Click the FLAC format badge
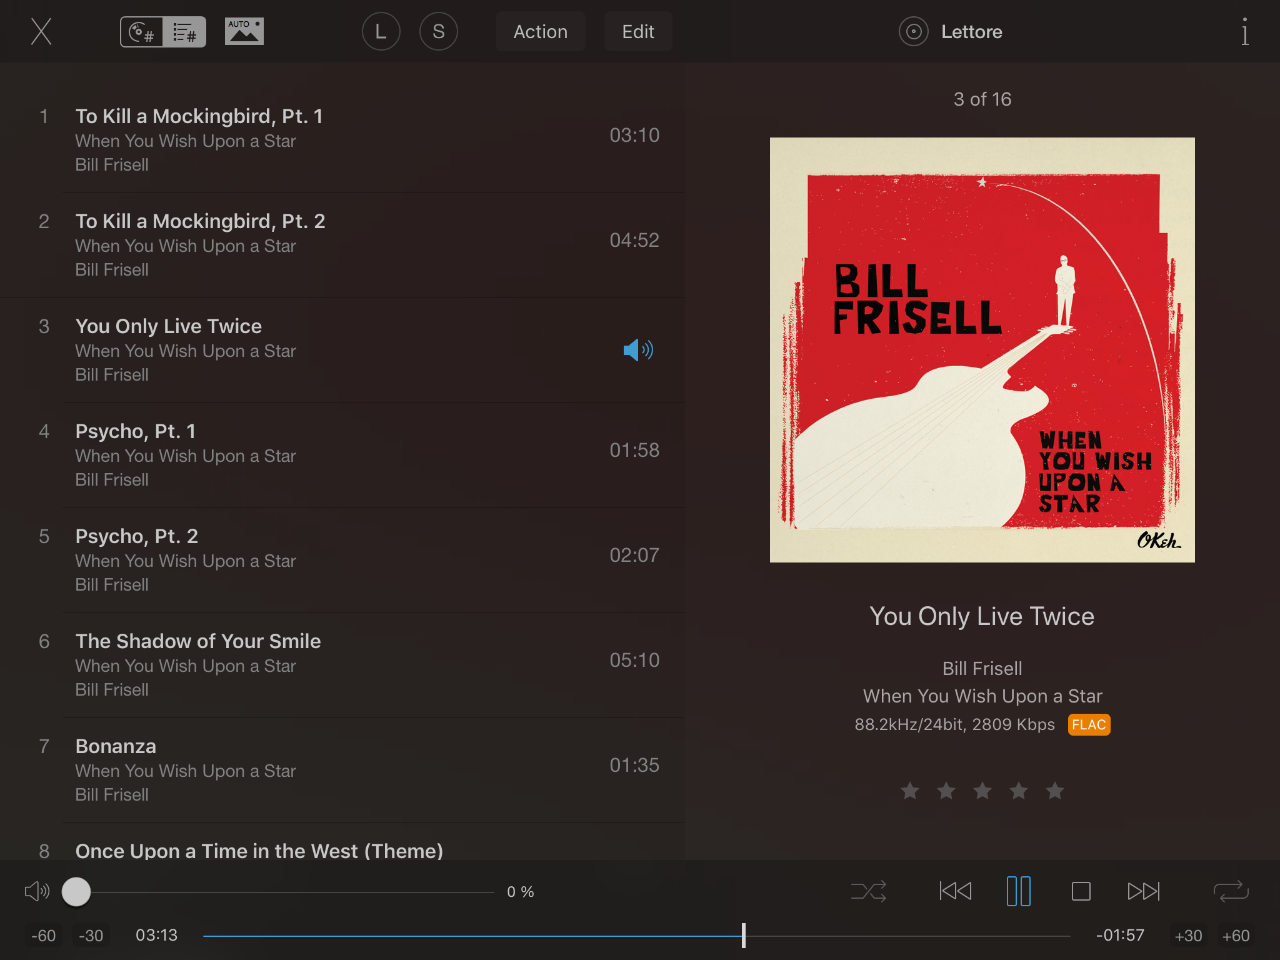The image size is (1280, 960). pos(1089,725)
